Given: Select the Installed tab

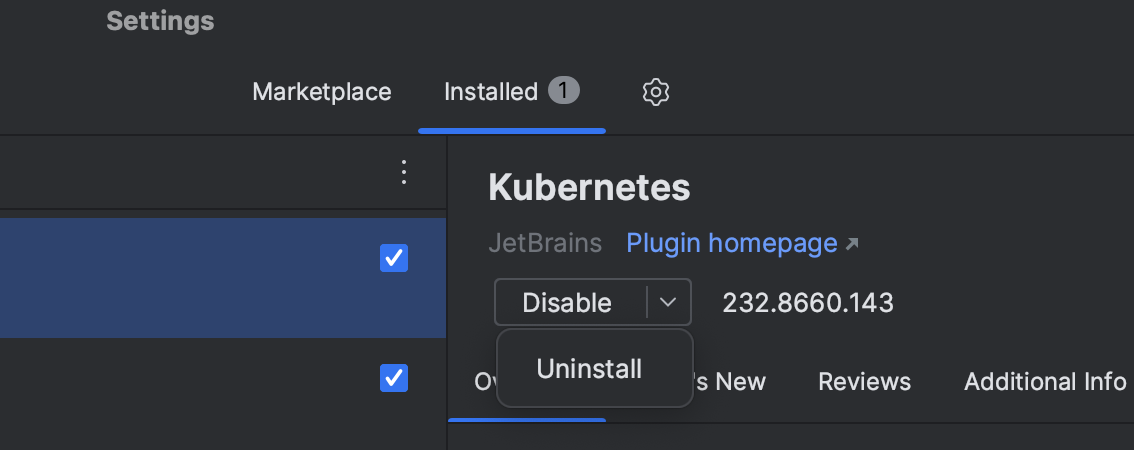Looking at the screenshot, I should tap(491, 92).
